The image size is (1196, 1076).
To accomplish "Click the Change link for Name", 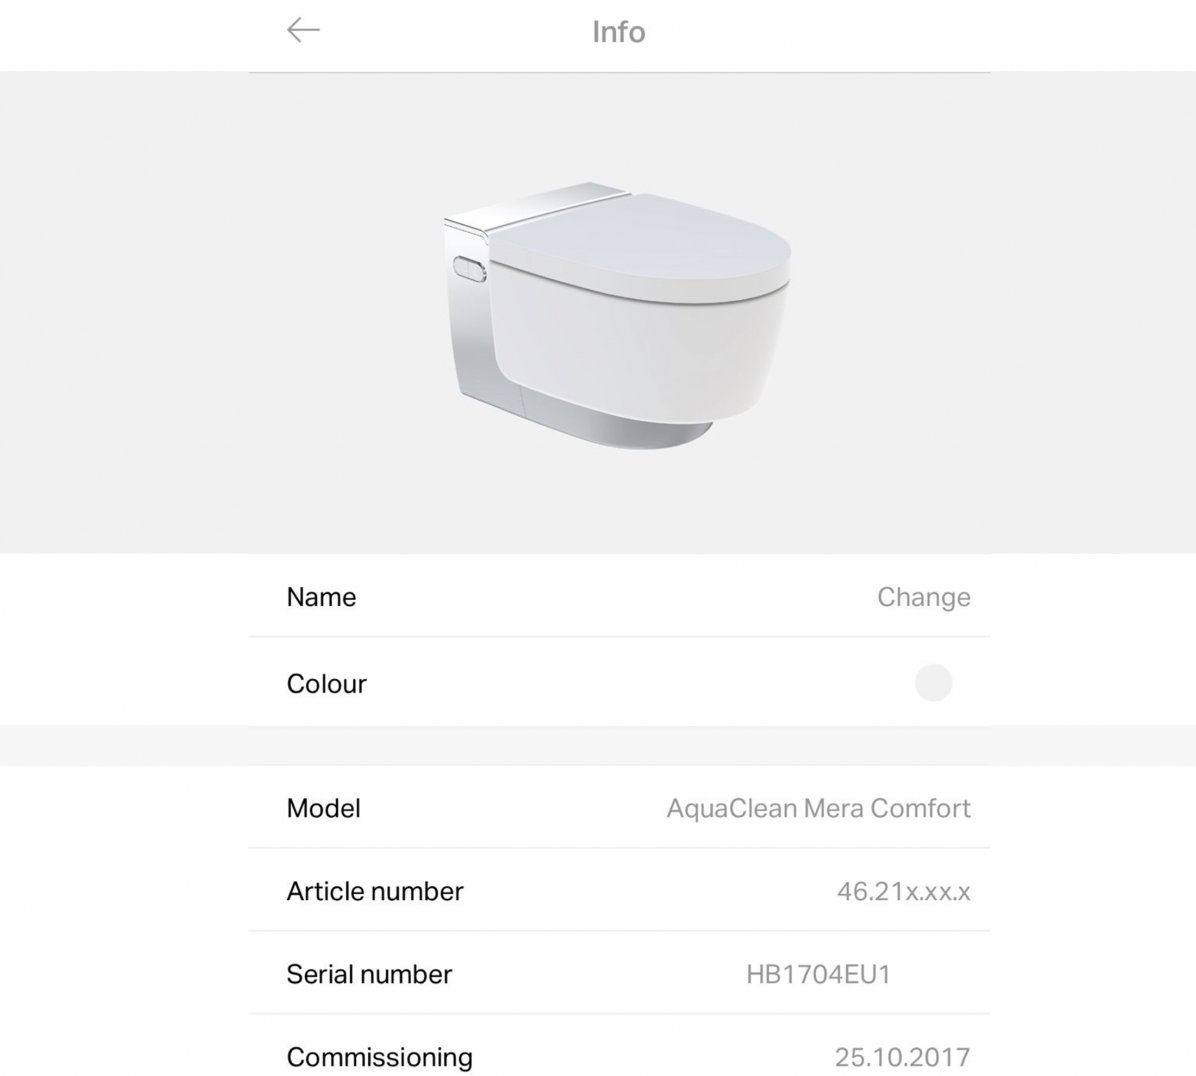I will click(923, 597).
